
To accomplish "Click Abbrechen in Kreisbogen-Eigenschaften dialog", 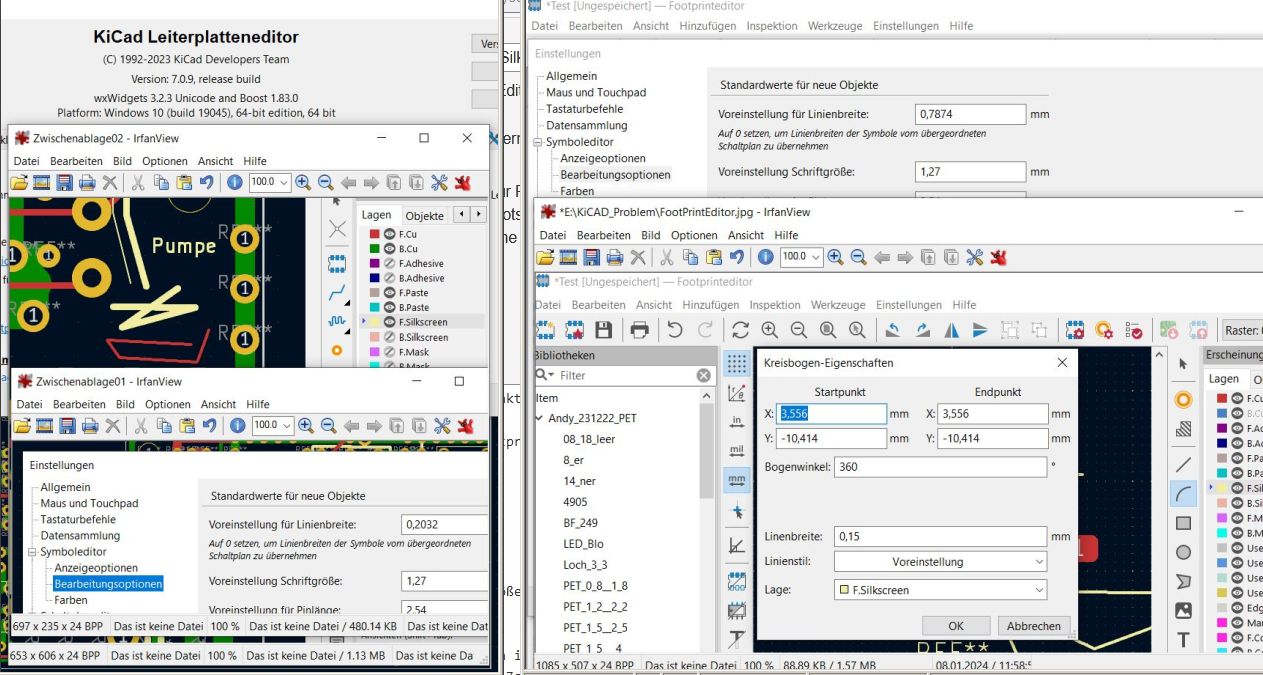I will point(1033,626).
